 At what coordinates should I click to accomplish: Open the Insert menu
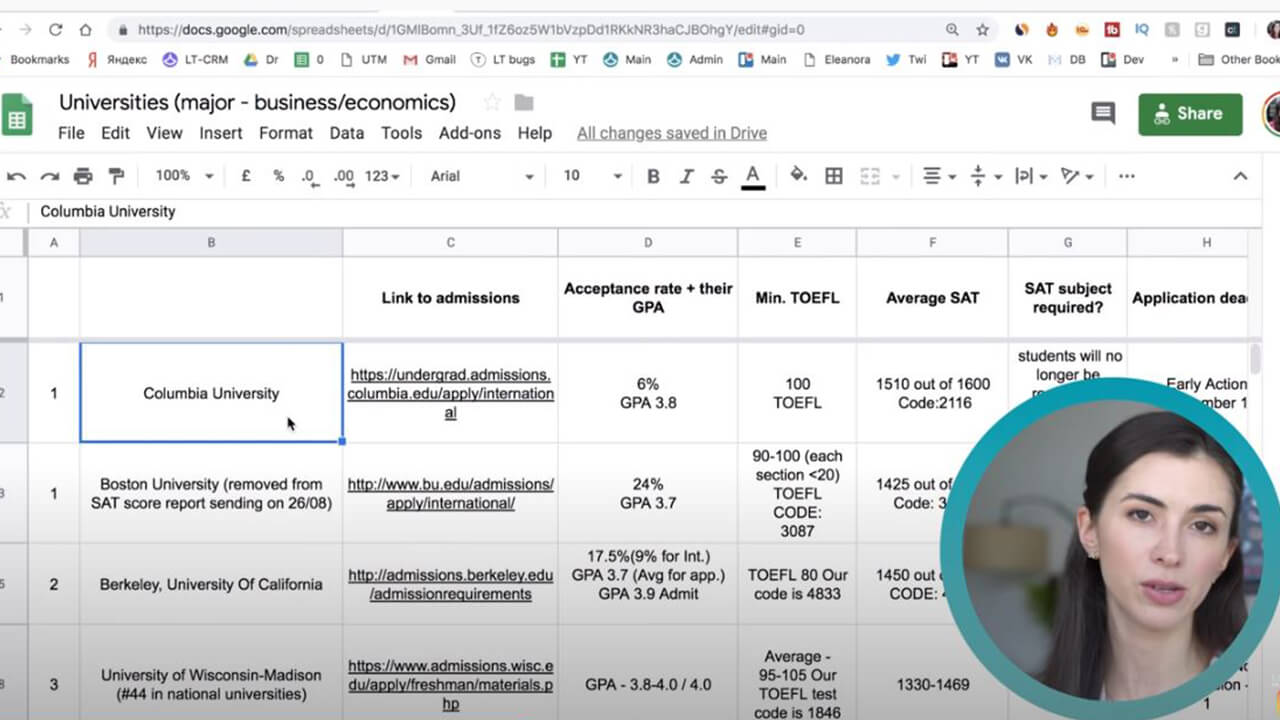(x=220, y=133)
